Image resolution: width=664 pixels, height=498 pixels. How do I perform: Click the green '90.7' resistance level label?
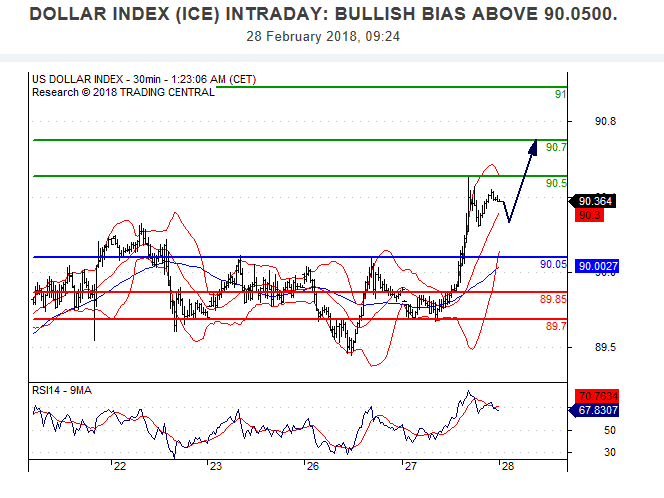click(x=556, y=147)
